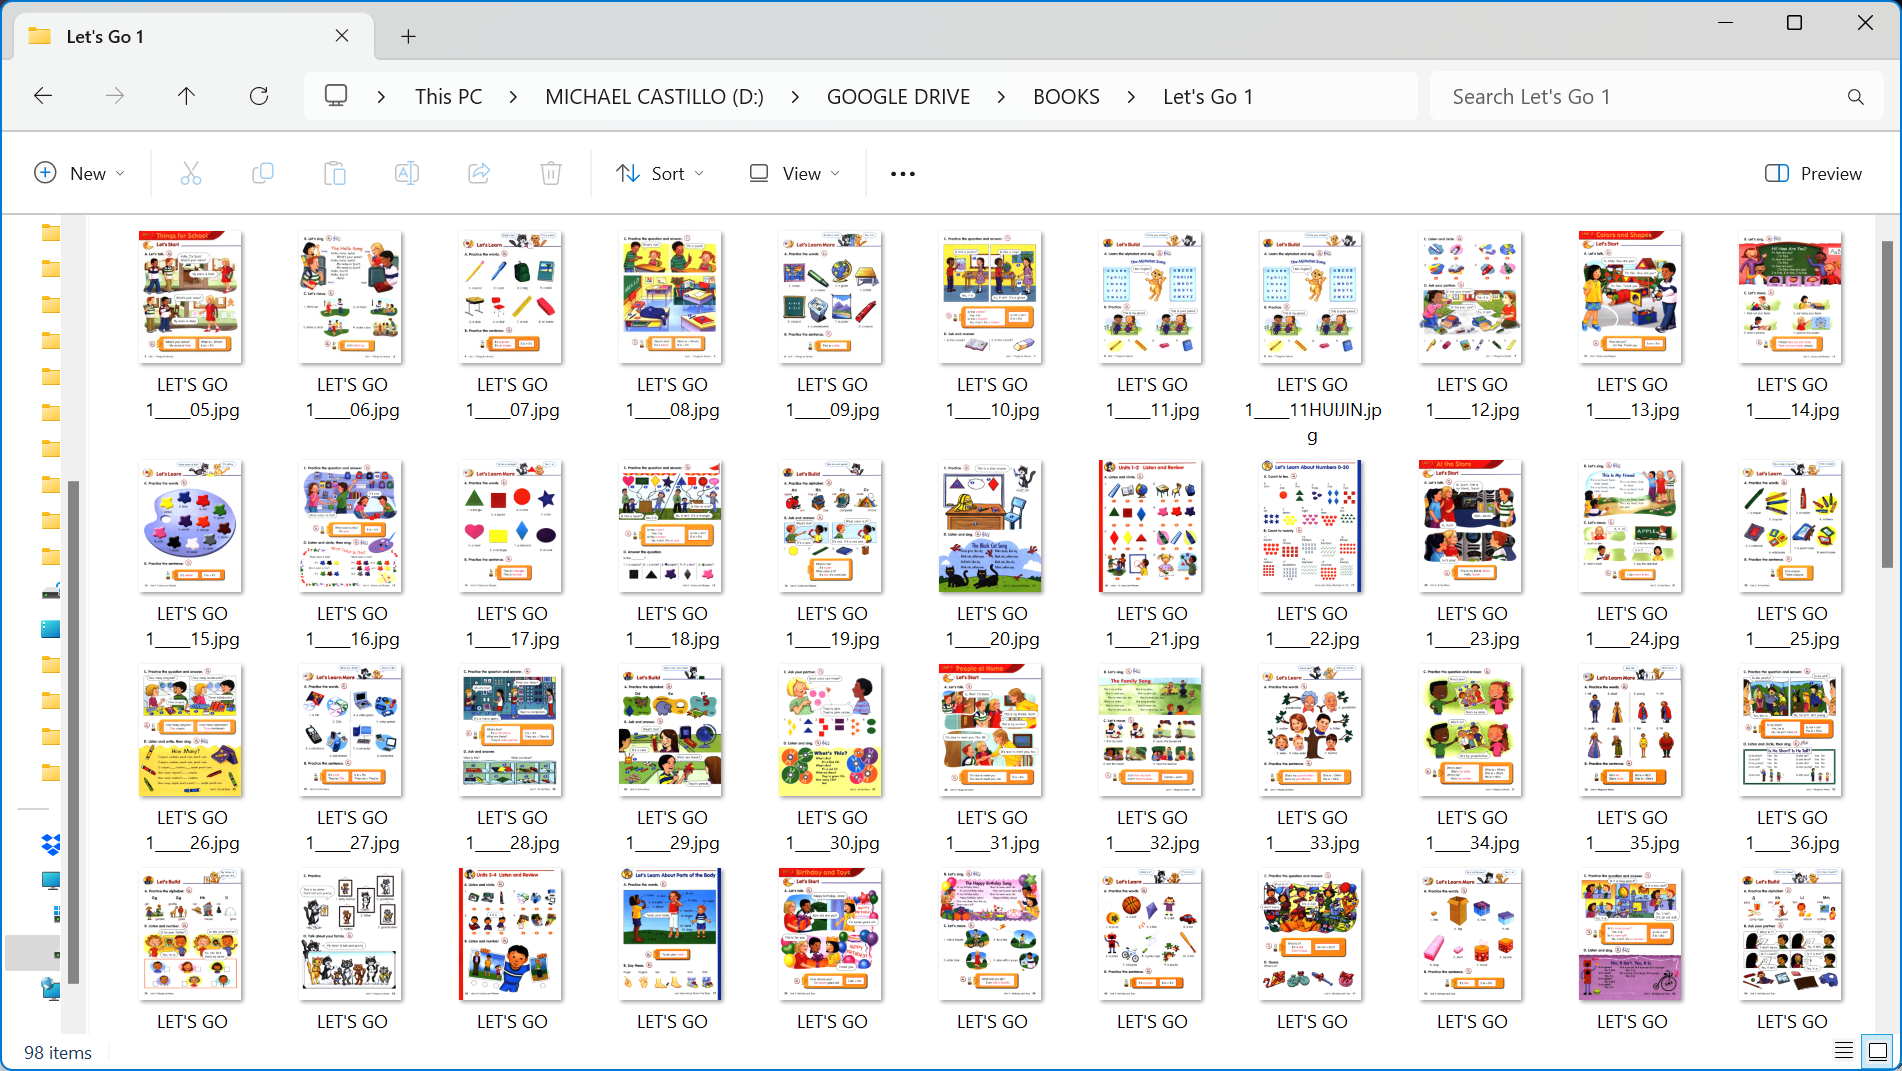Click the Cut scissors icon
1902x1071 pixels.
coord(191,173)
